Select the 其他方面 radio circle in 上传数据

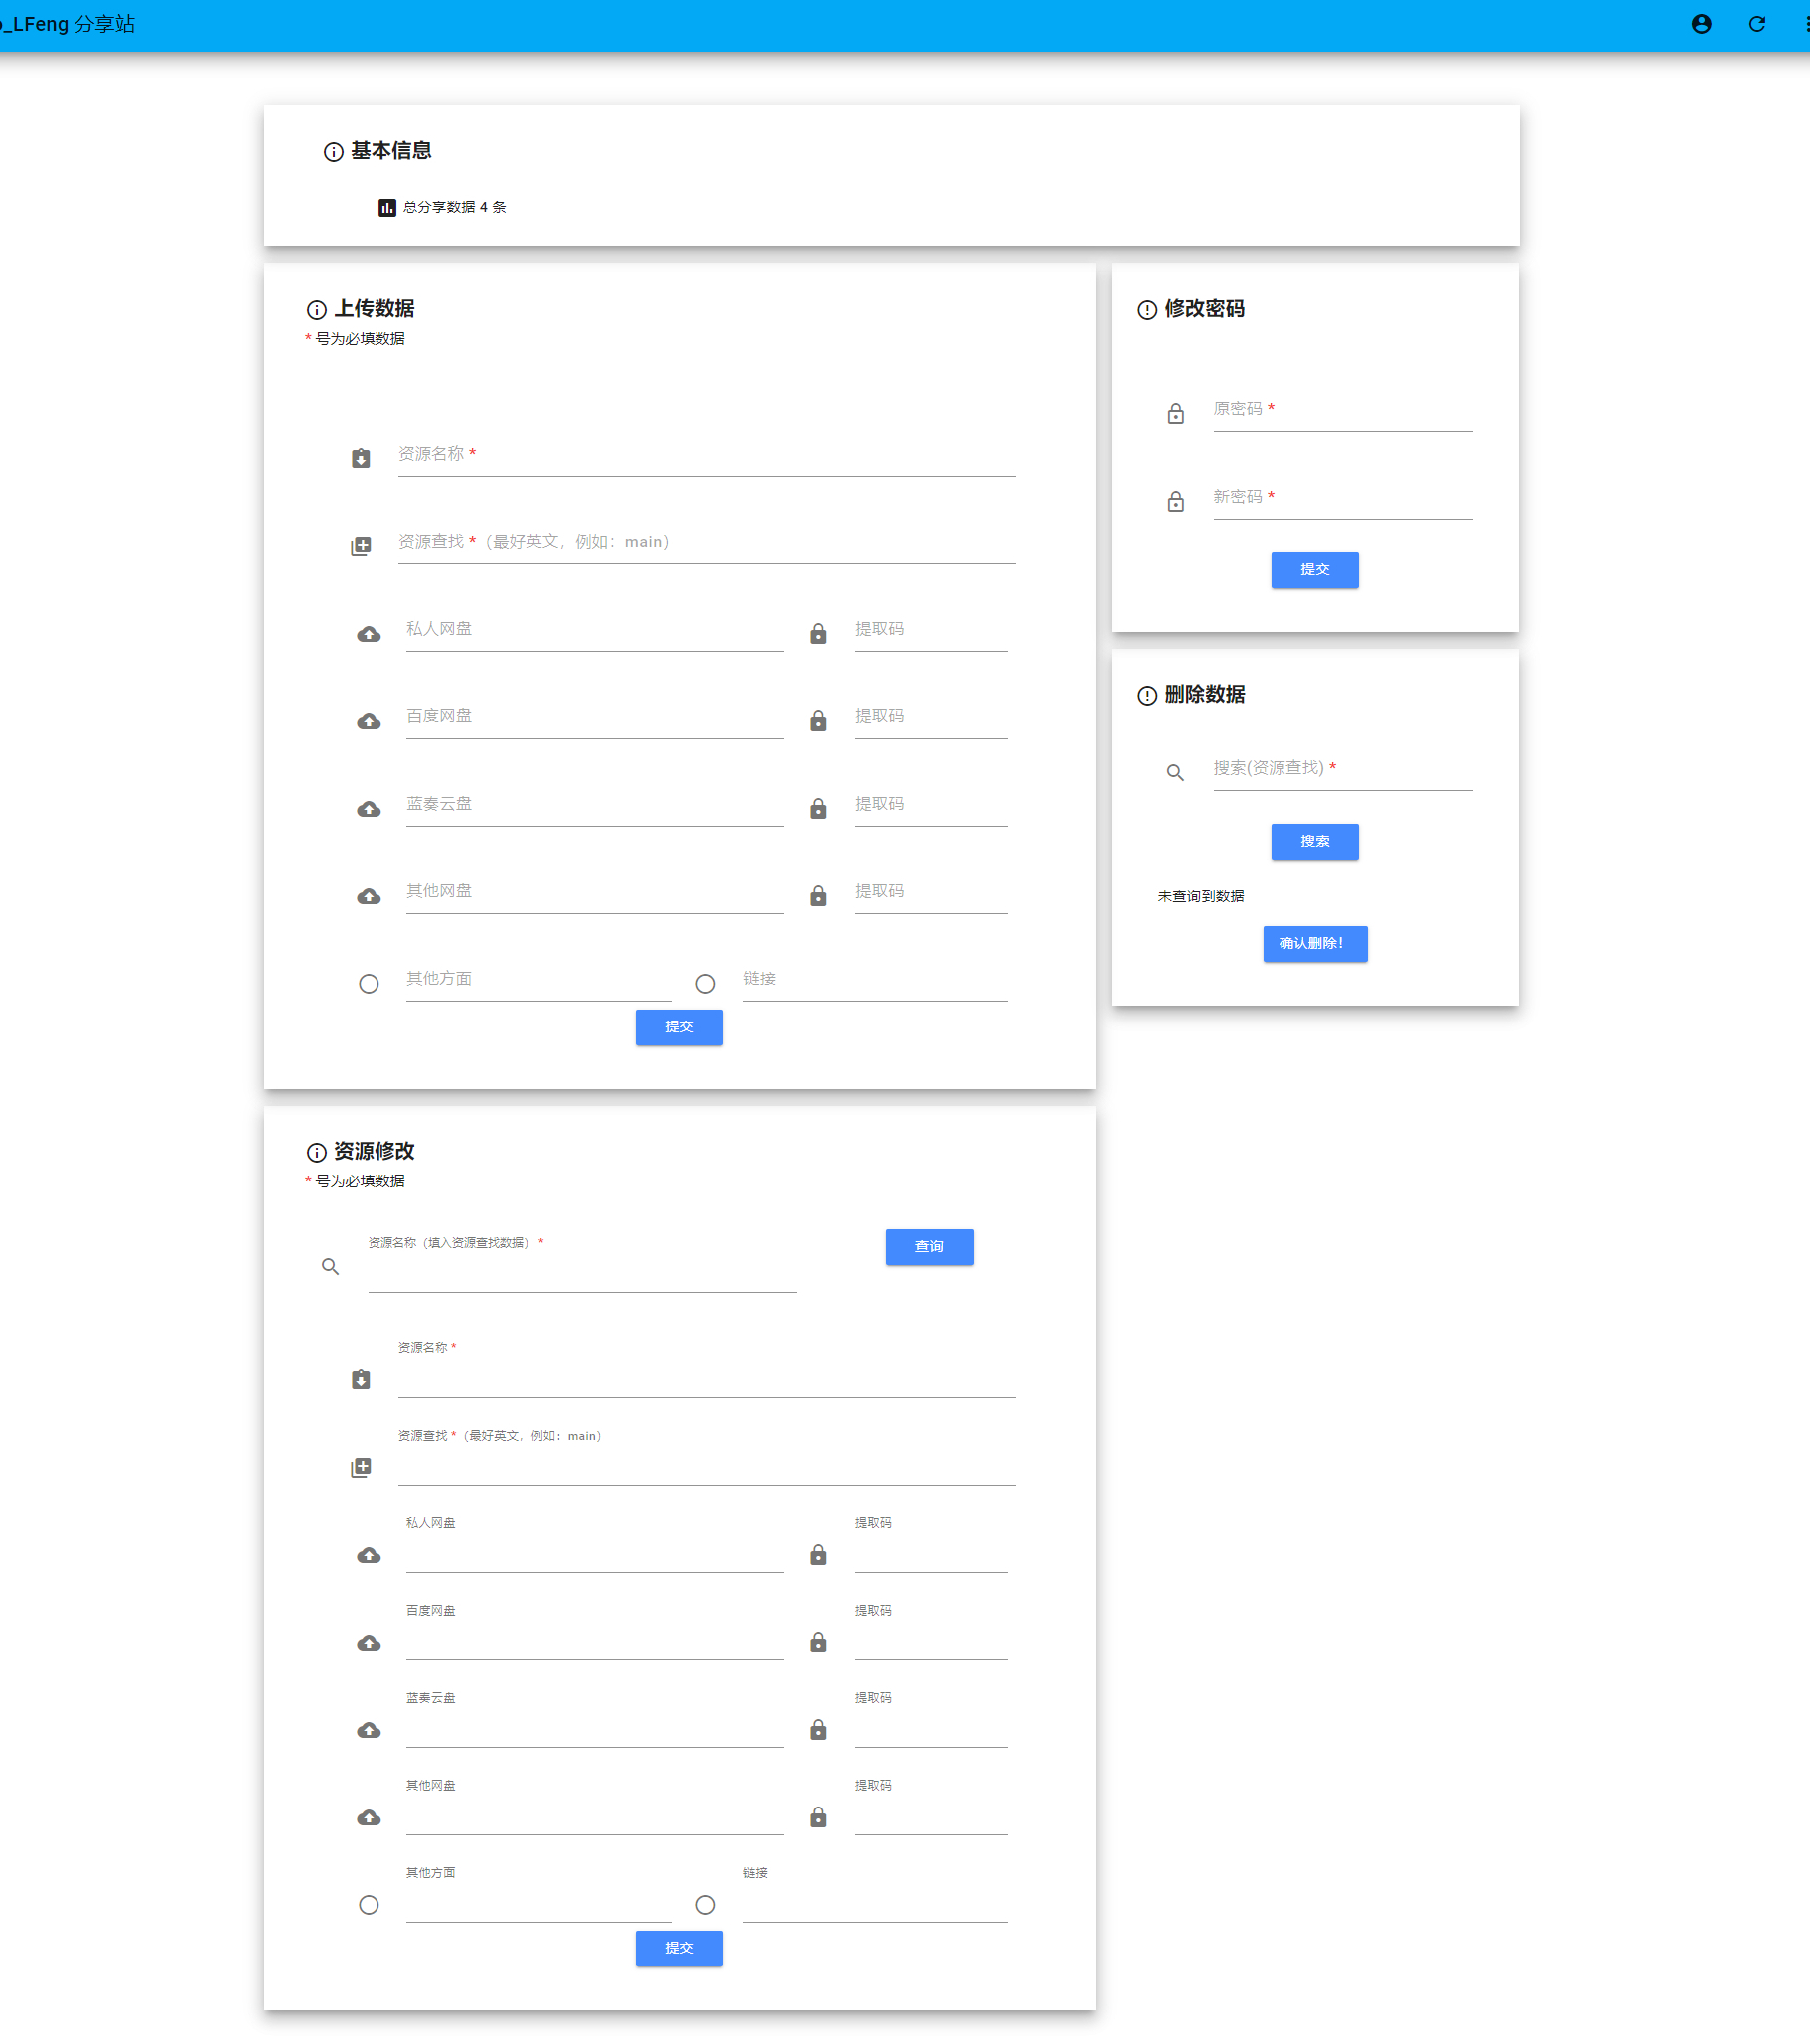click(369, 984)
